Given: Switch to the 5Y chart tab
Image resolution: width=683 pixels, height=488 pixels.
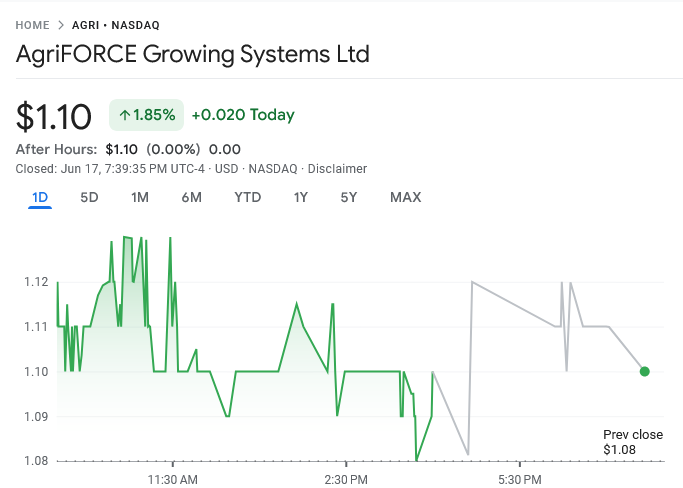Looking at the screenshot, I should coord(348,197).
